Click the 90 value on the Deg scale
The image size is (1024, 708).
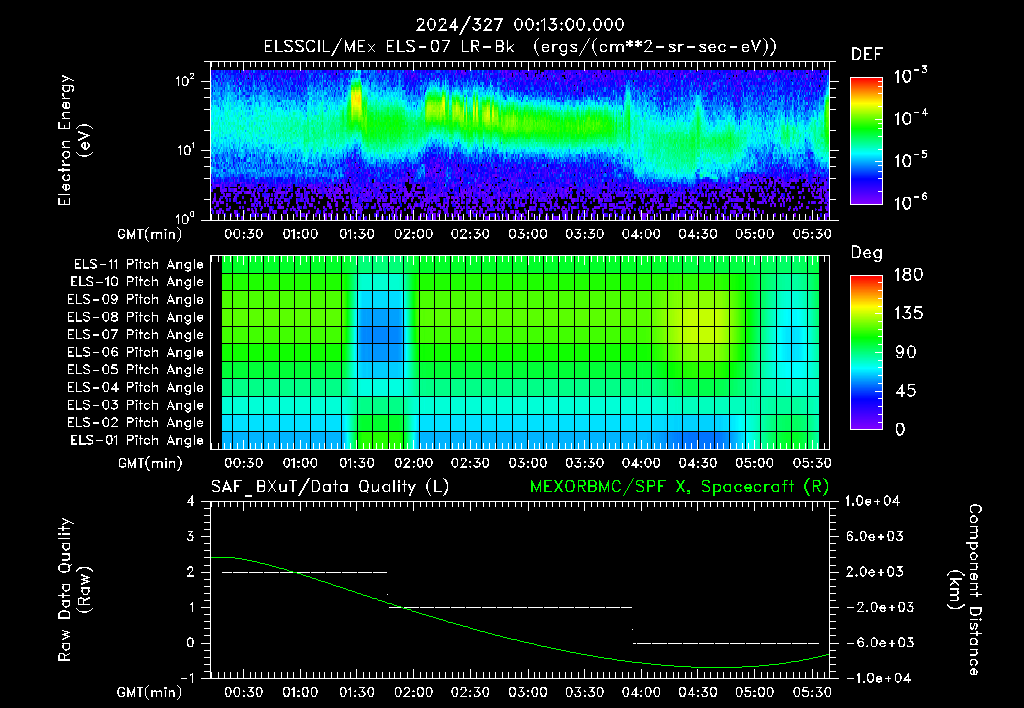[x=906, y=352]
